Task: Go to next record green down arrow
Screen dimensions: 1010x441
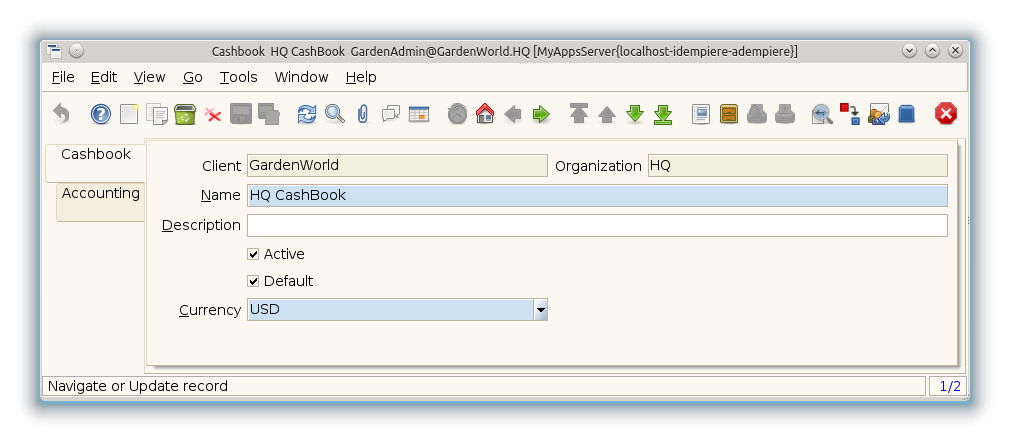Action: point(635,114)
